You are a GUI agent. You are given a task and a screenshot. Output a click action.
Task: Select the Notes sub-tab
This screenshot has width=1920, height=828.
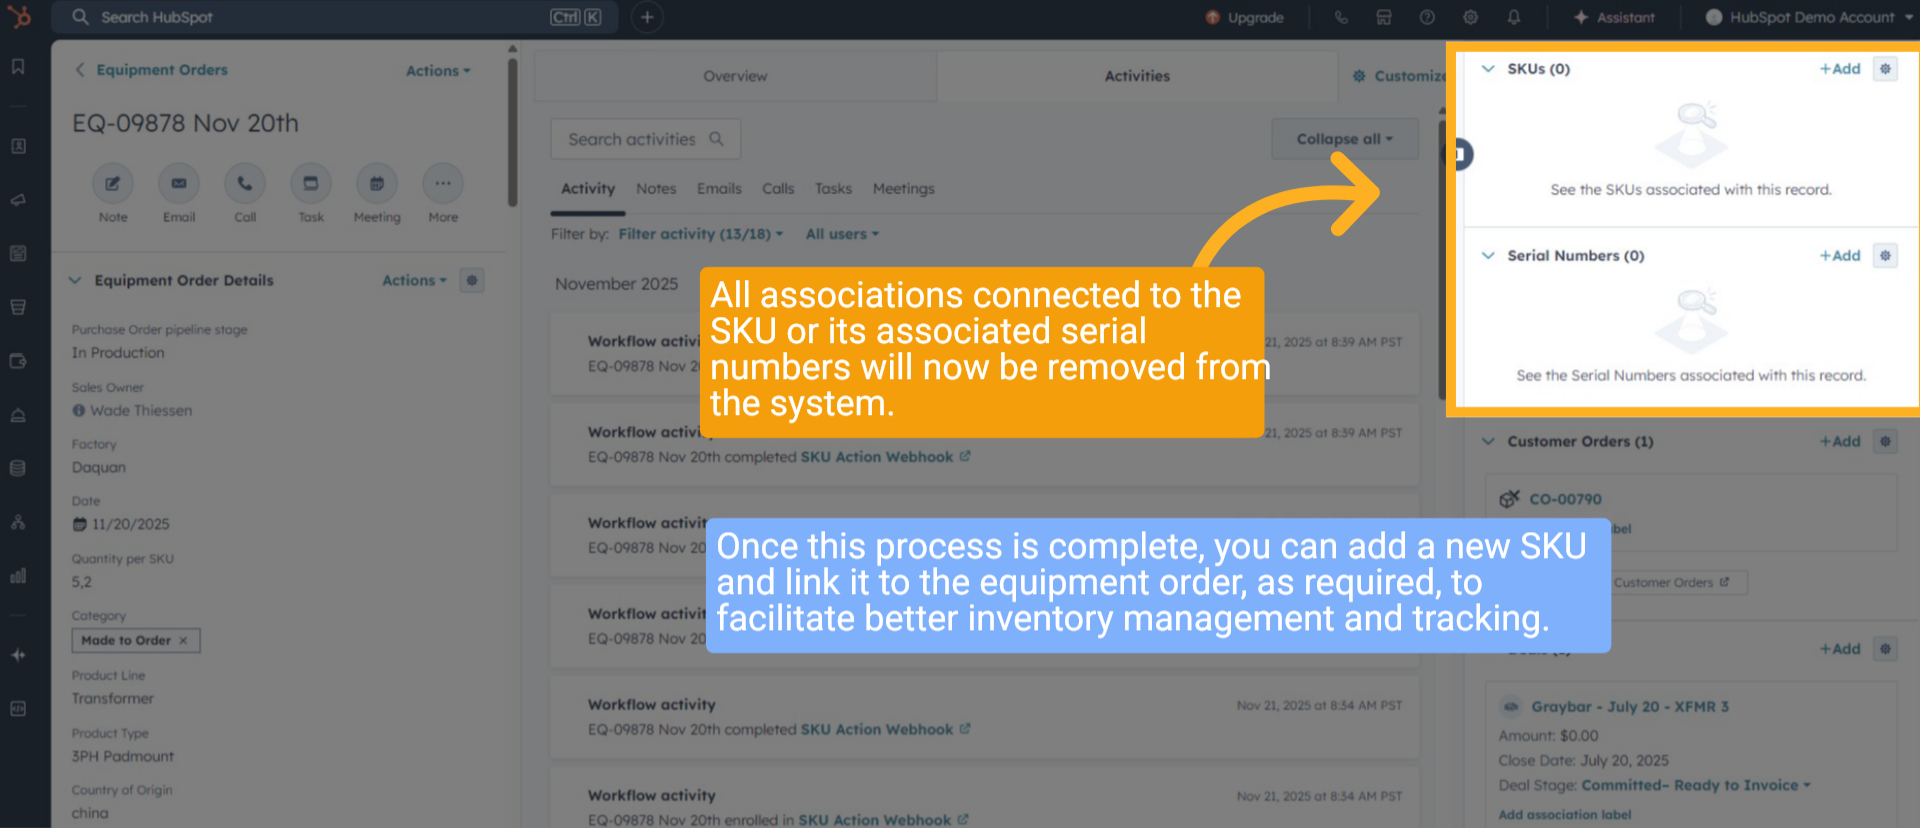(656, 189)
